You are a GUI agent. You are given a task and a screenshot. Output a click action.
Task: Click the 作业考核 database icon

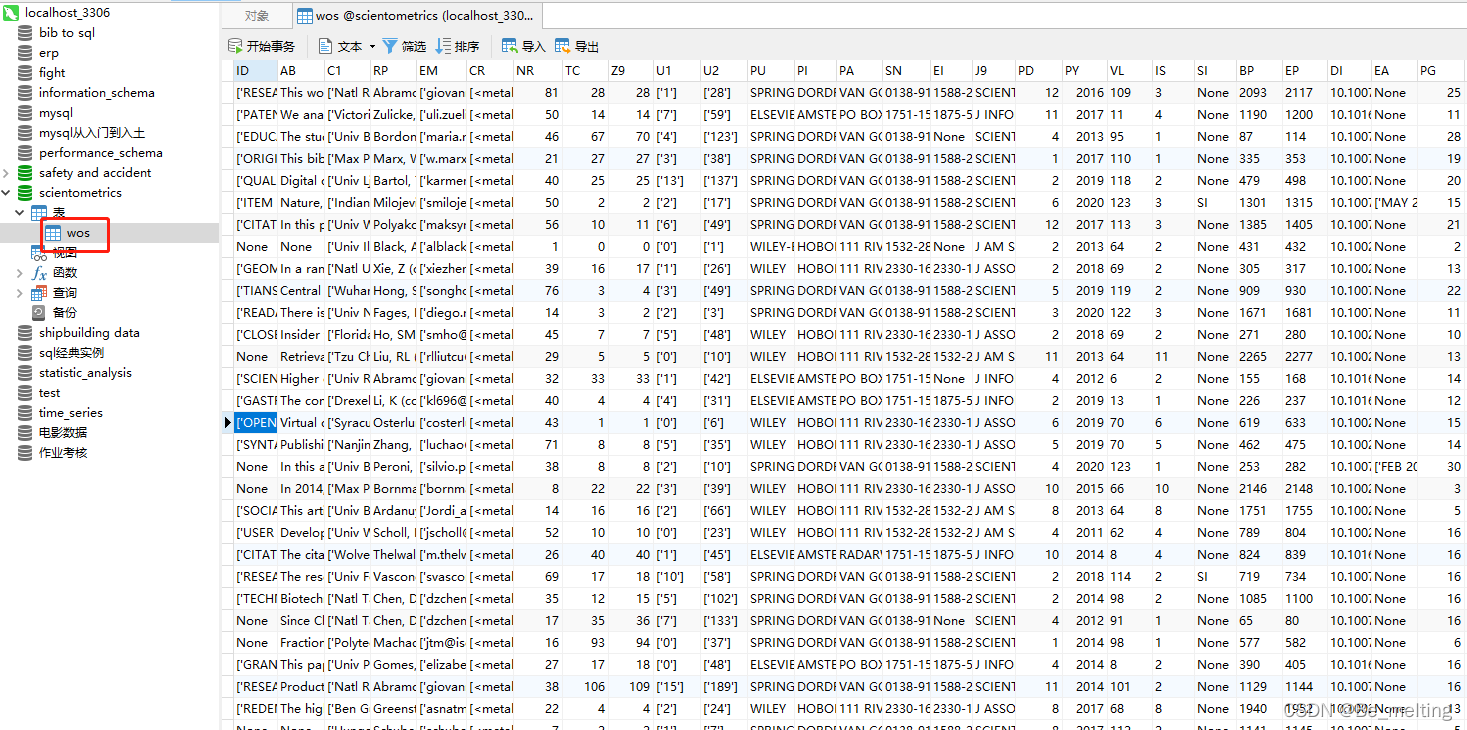(x=25, y=453)
